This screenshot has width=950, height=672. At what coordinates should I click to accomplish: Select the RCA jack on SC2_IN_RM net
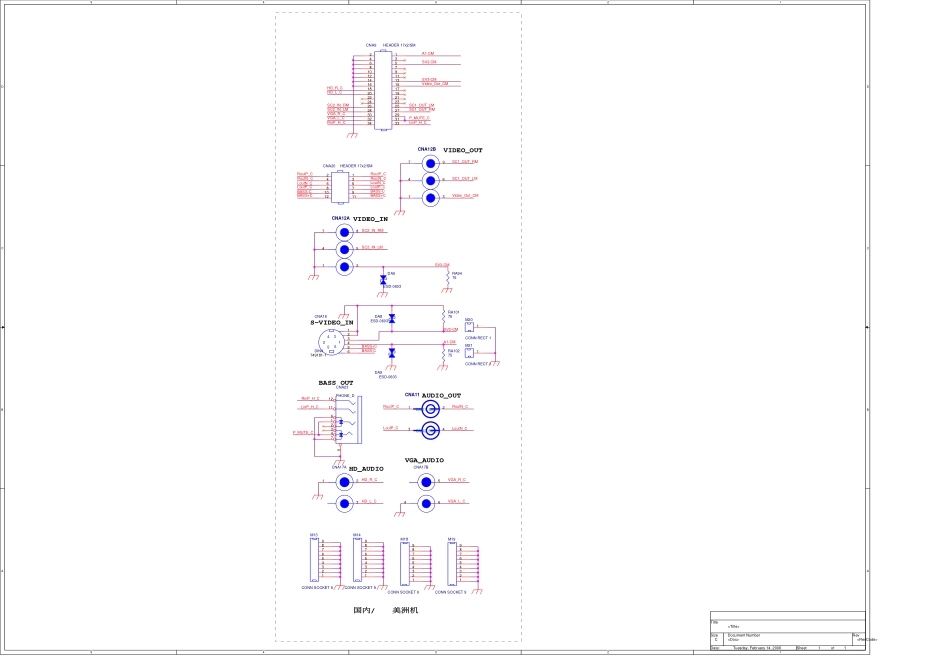[x=344, y=232]
